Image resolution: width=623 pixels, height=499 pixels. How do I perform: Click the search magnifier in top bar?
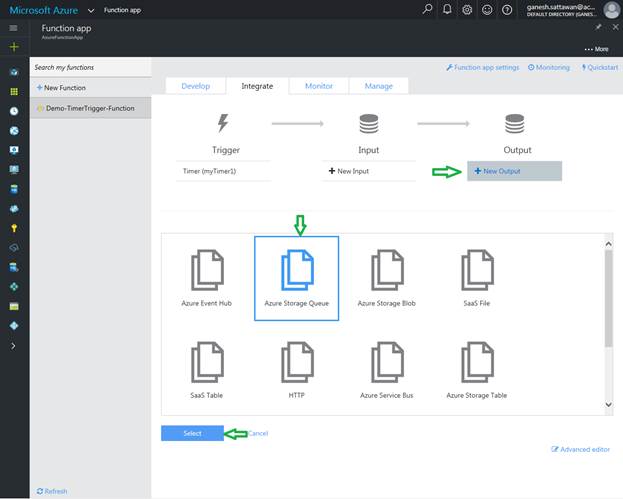428,10
